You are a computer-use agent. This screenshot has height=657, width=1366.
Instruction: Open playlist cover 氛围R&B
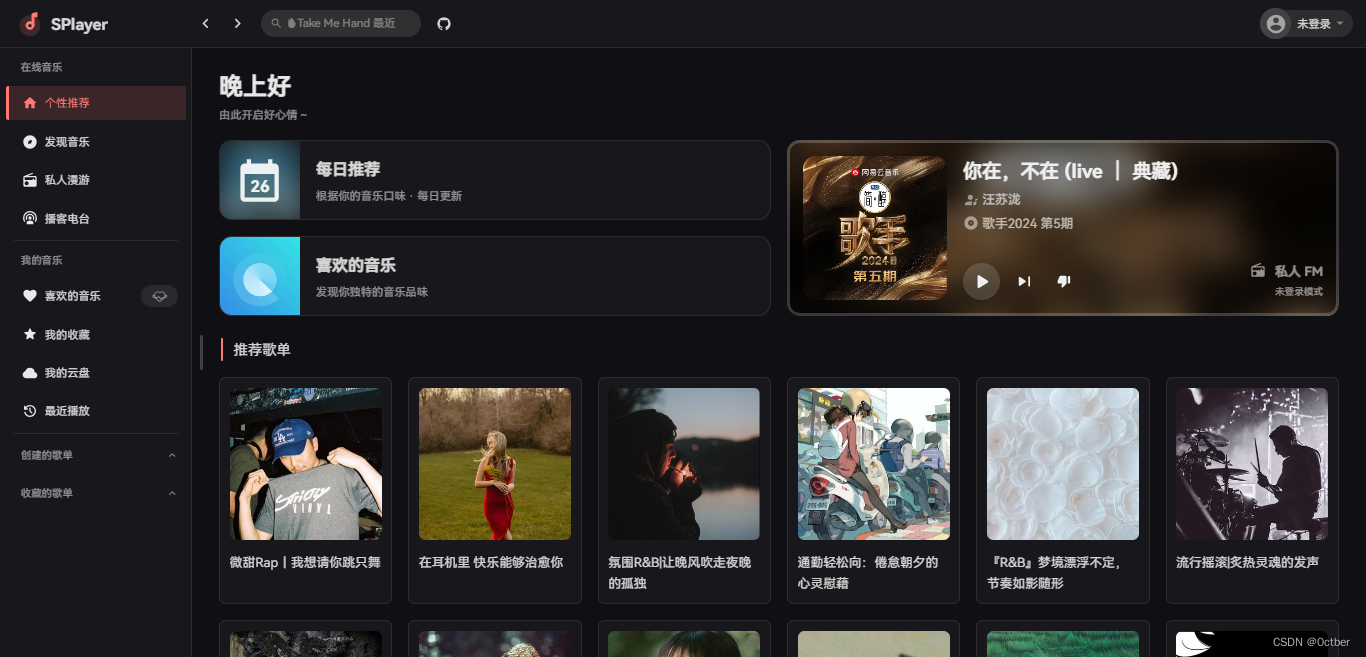click(x=684, y=464)
